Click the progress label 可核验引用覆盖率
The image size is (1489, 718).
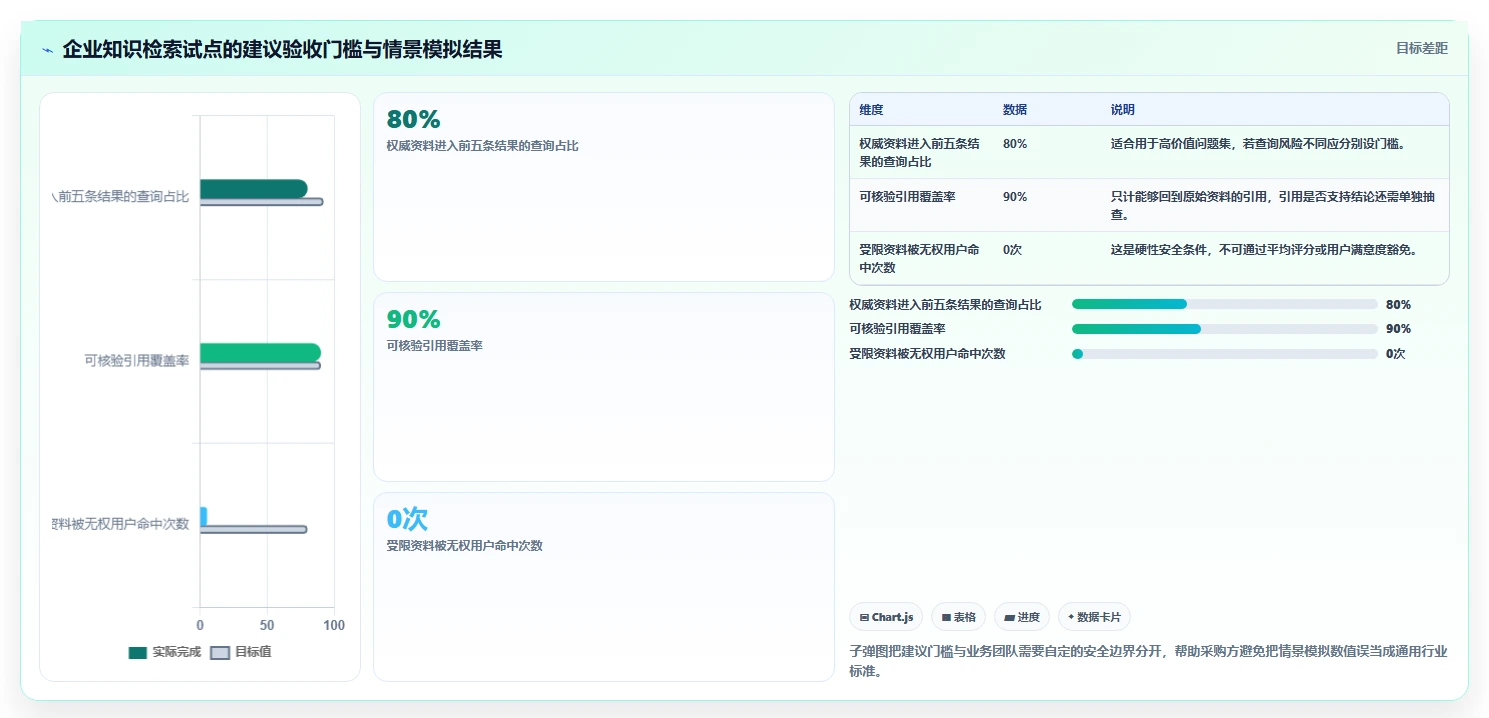click(897, 329)
